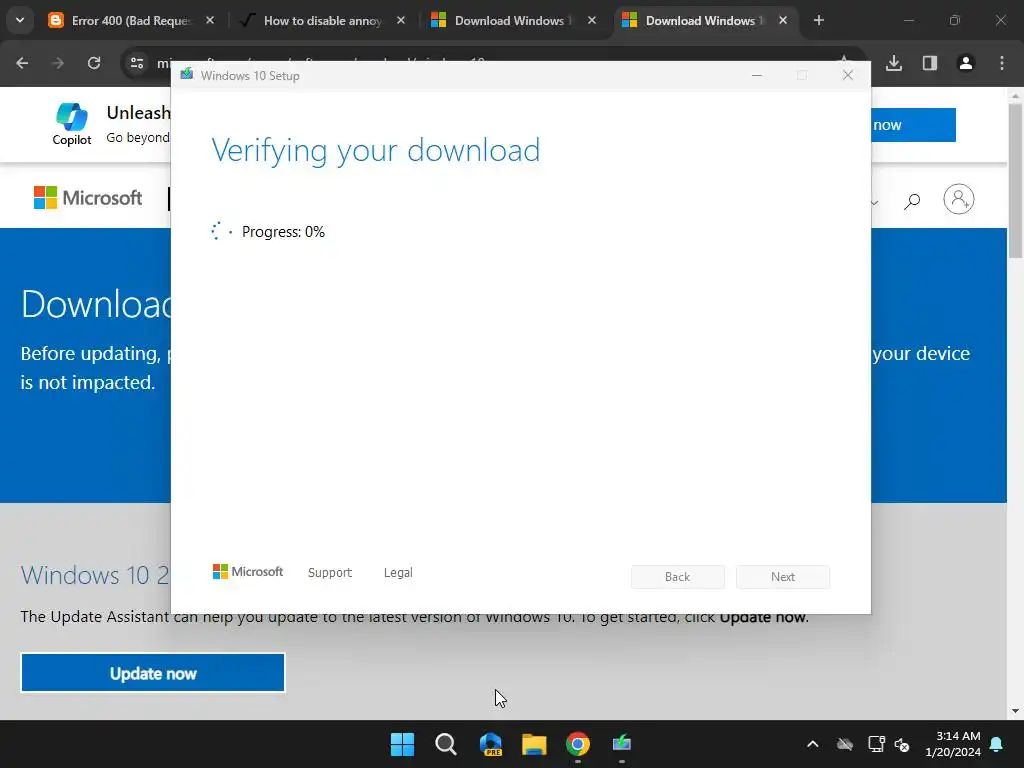Add a new Chrome tab

(x=819, y=20)
